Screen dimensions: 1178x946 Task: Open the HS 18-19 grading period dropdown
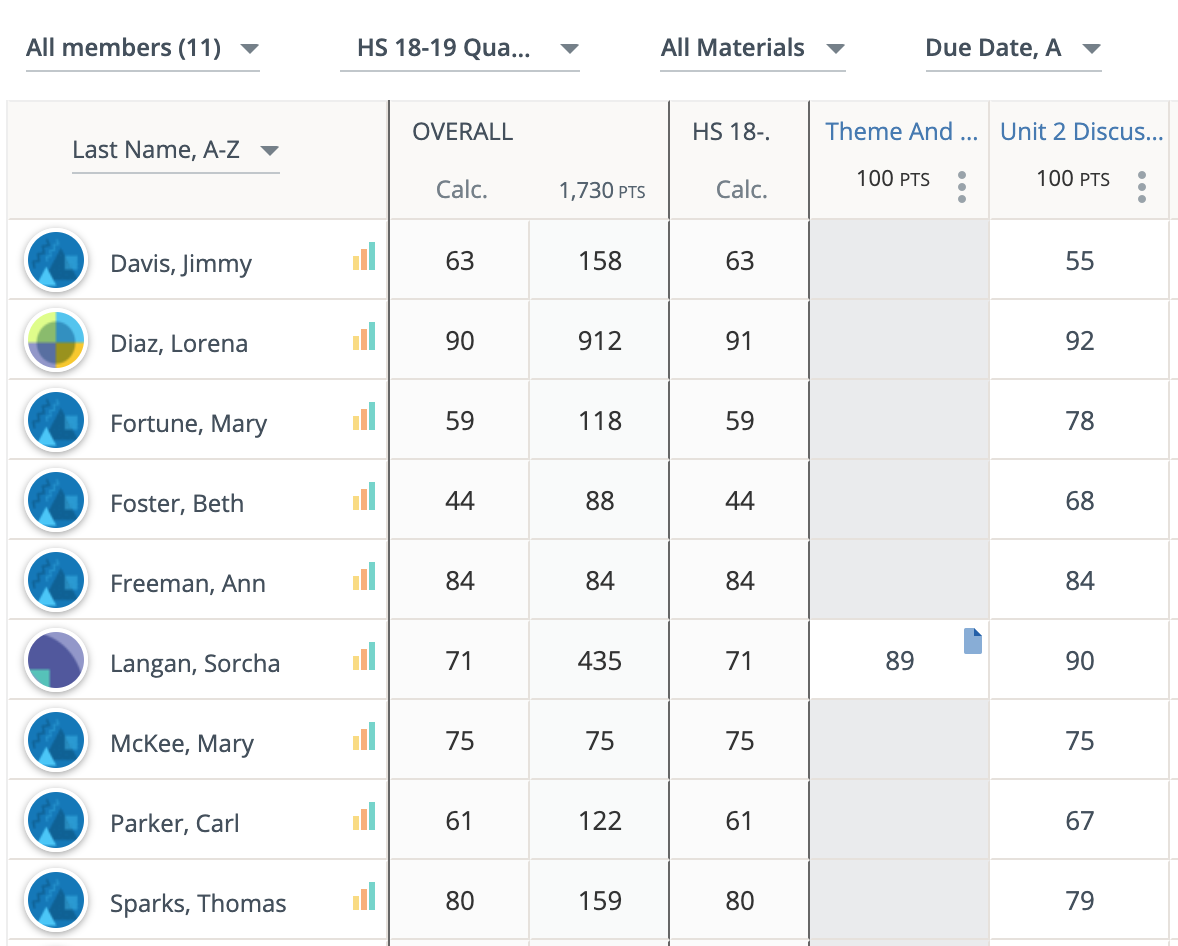click(x=459, y=49)
